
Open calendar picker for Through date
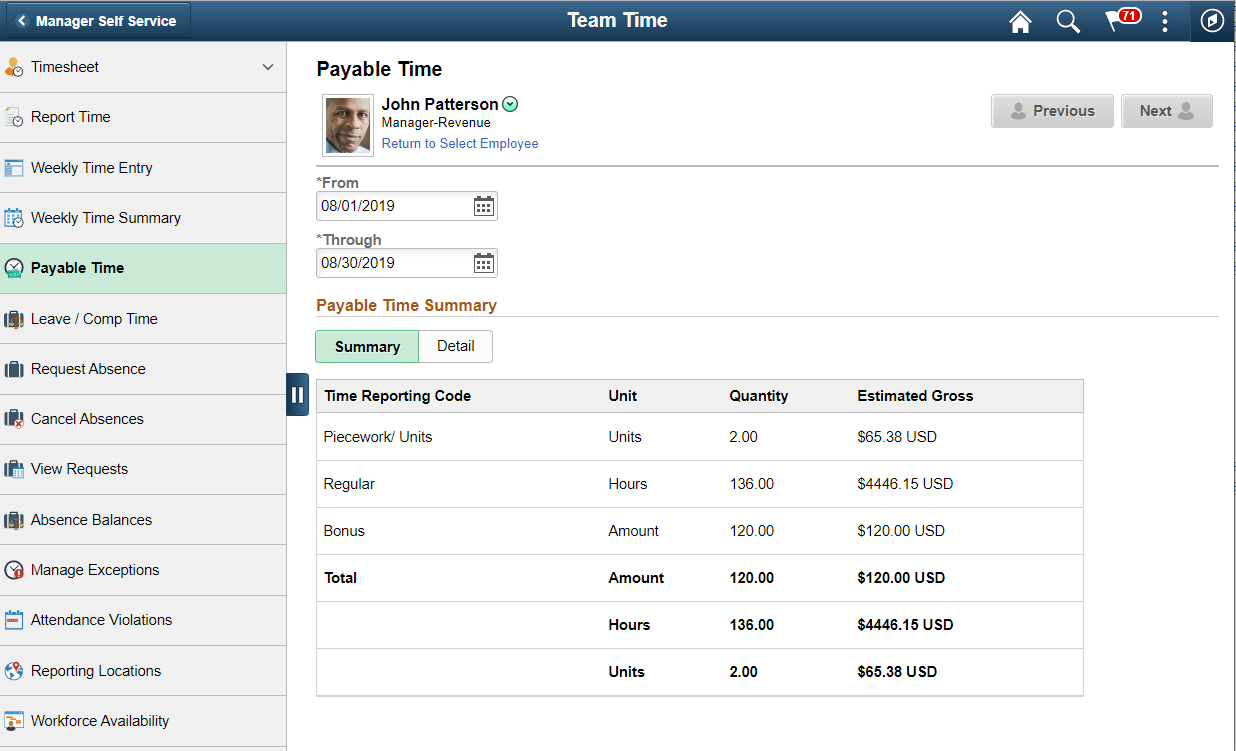coord(484,263)
